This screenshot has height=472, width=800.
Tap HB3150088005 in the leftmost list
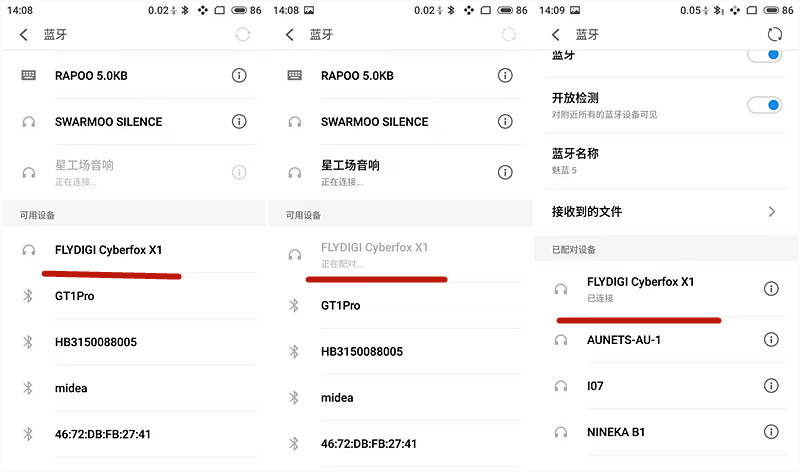(x=134, y=342)
